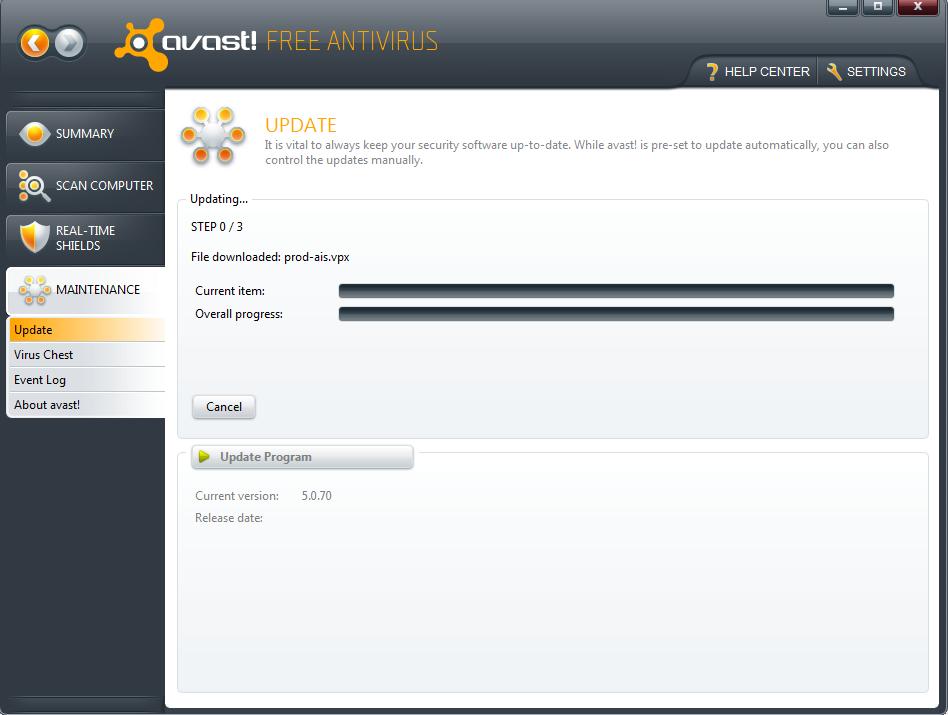
Task: Open the Help Center
Action: pyautogui.click(x=758, y=71)
